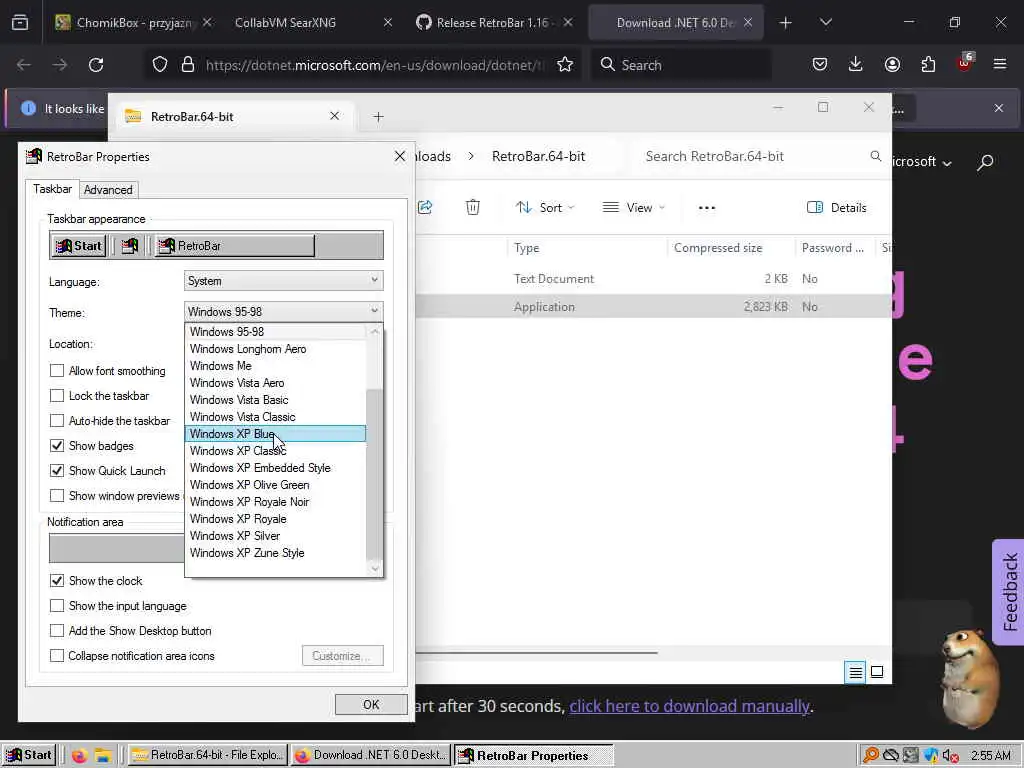Select the Application file row
Image resolution: width=1024 pixels, height=768 pixels.
tap(653, 307)
